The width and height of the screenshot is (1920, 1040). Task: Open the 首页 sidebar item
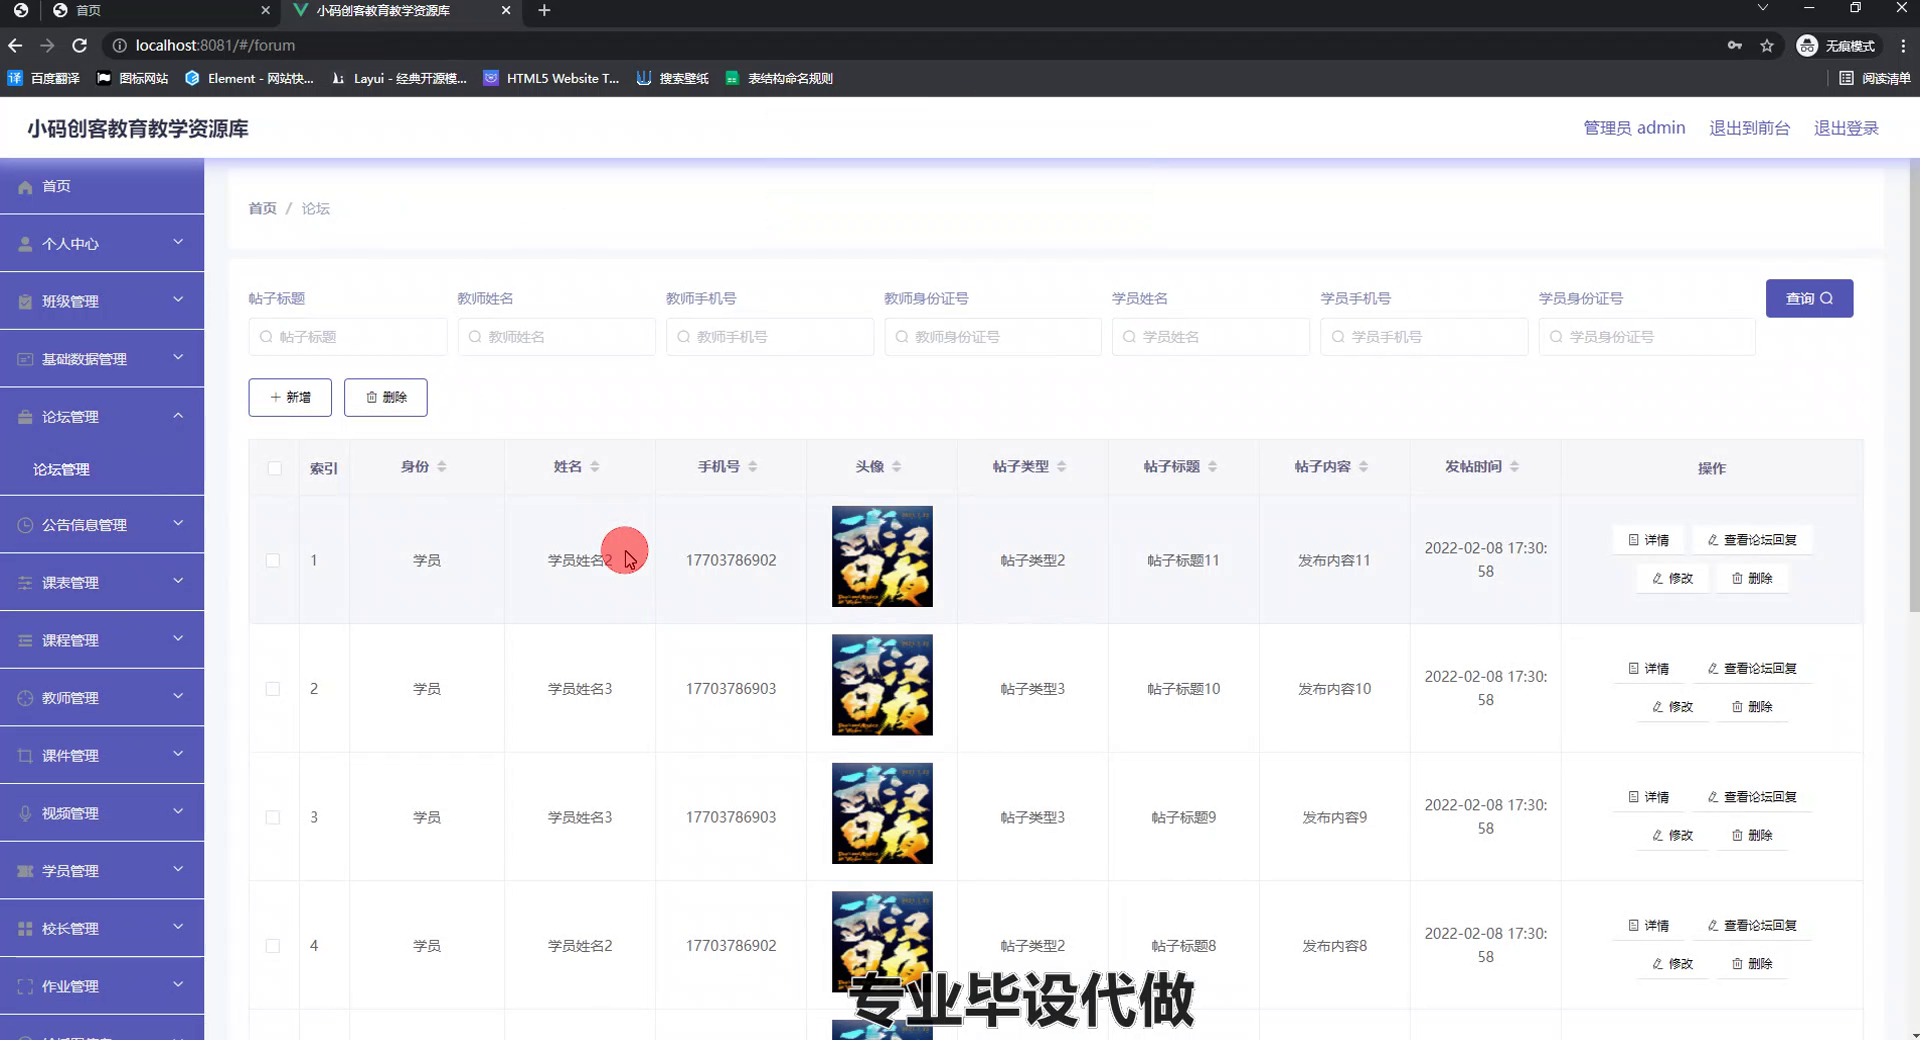tap(102, 186)
